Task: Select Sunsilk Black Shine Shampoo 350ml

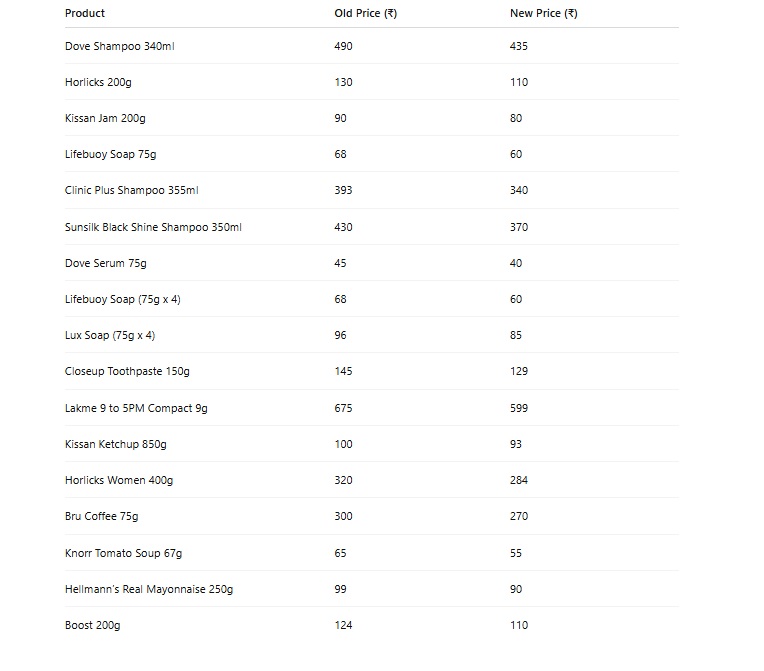Action: point(153,227)
